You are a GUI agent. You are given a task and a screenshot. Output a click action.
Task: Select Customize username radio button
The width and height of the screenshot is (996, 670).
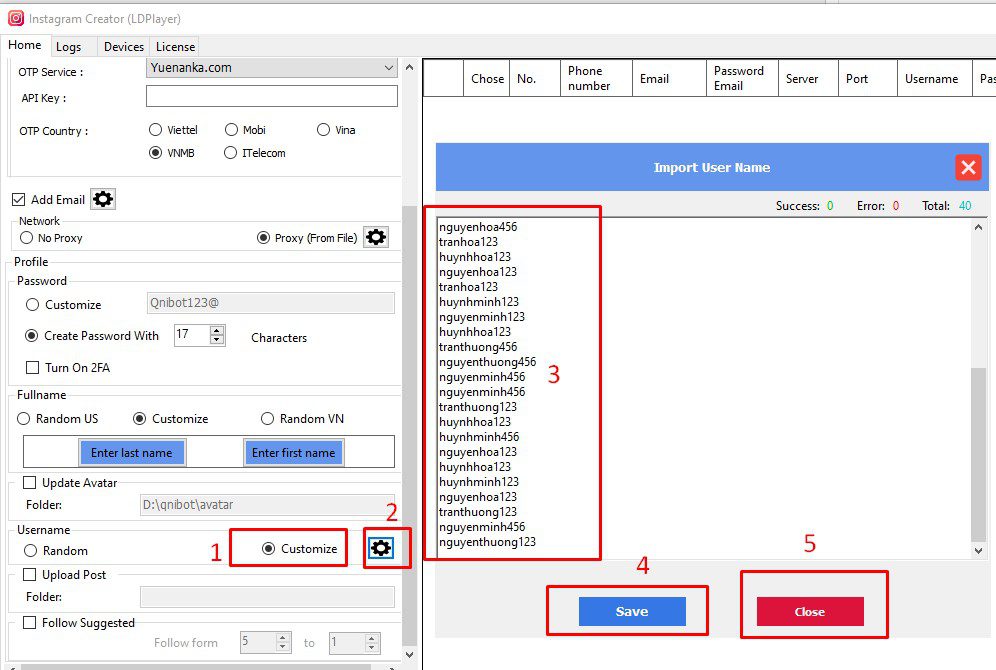click(x=269, y=549)
